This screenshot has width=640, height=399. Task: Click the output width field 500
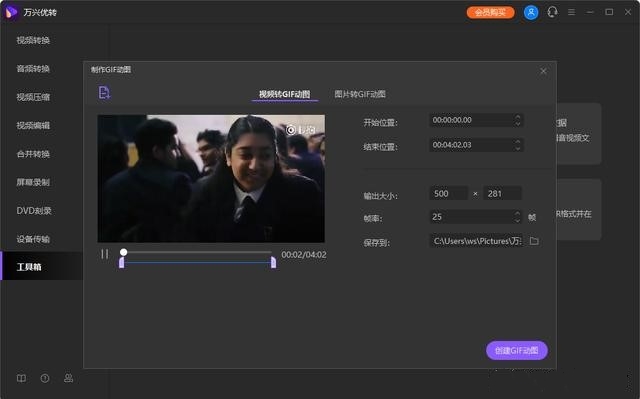449,193
